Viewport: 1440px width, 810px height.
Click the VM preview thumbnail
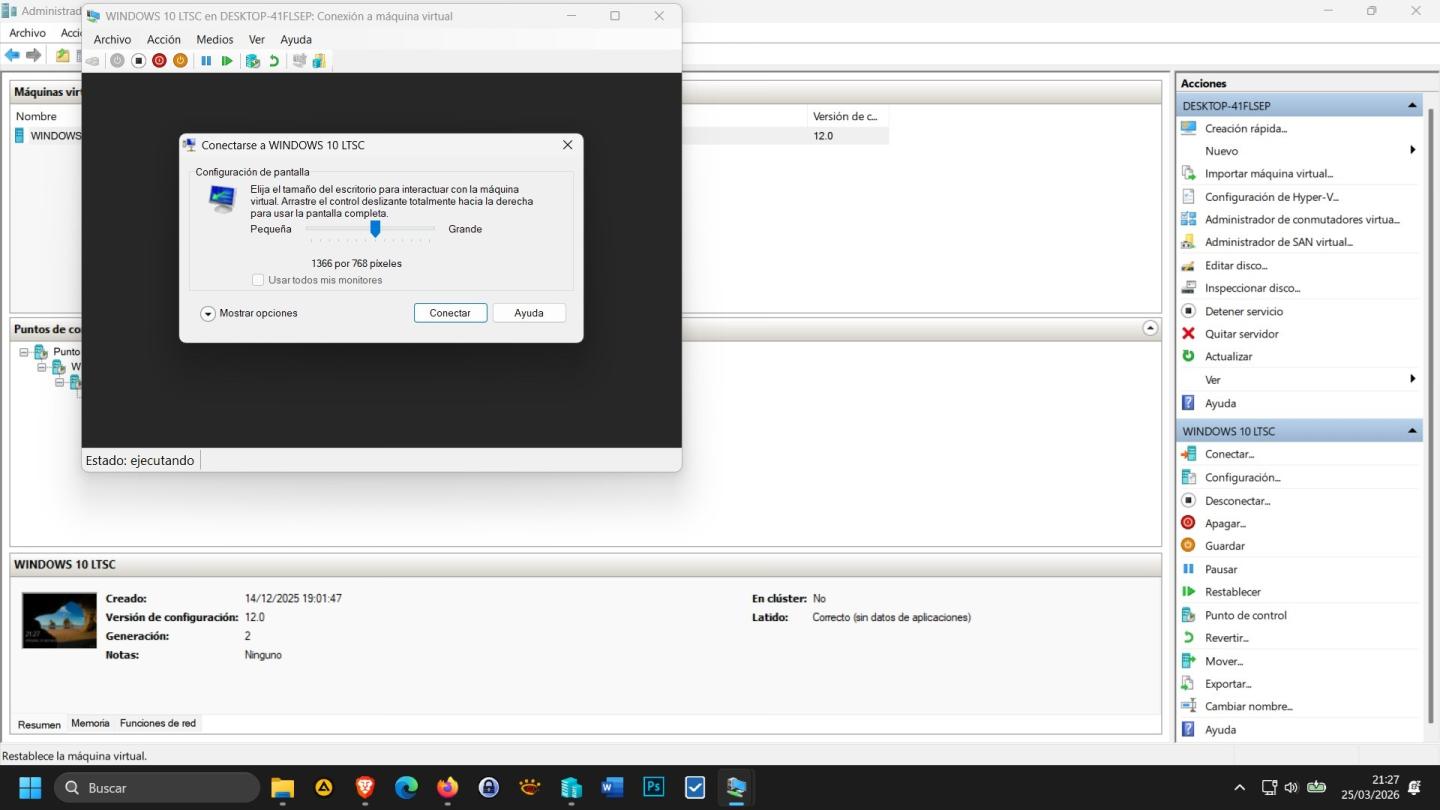(60, 620)
